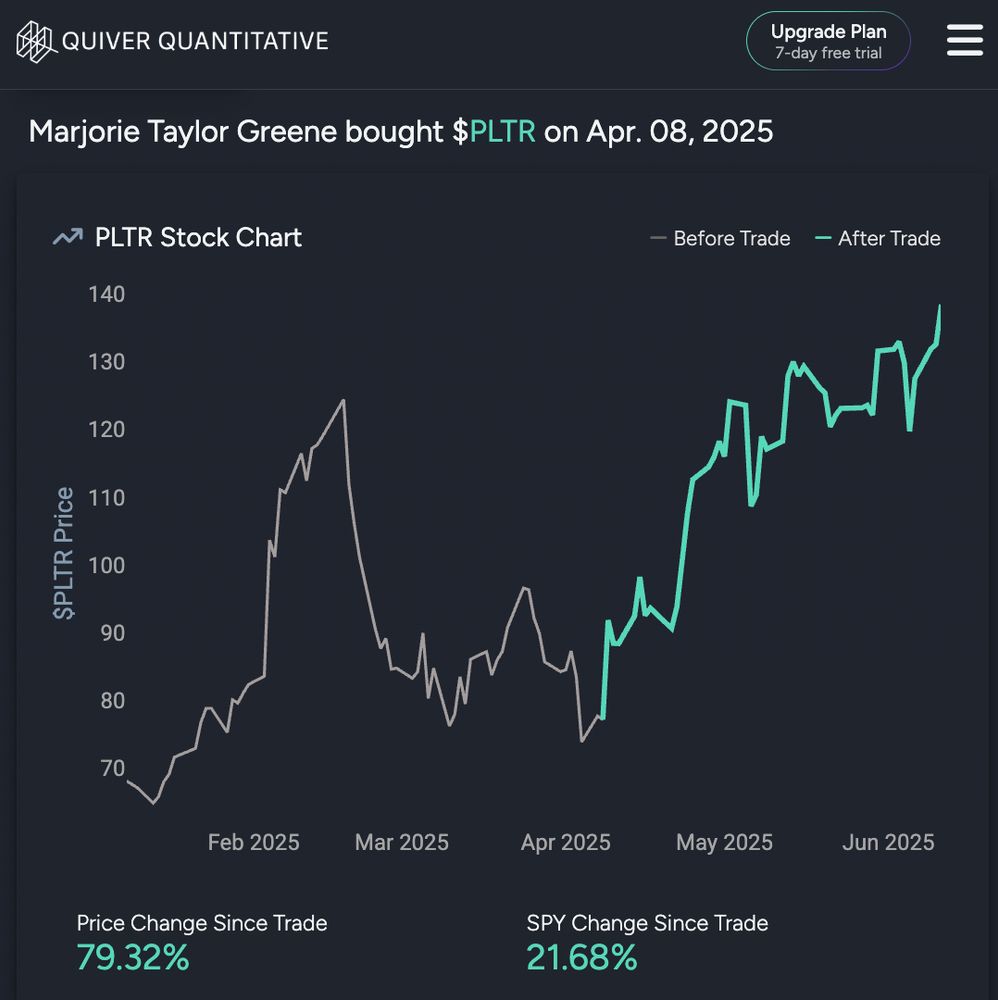Image resolution: width=998 pixels, height=1000 pixels.
Task: Click the $PLTR Price axis title
Action: [x=64, y=553]
